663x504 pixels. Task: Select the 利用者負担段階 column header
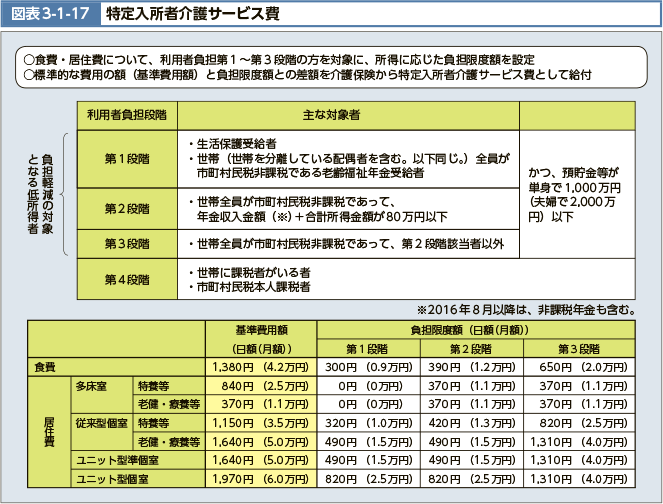coord(125,115)
